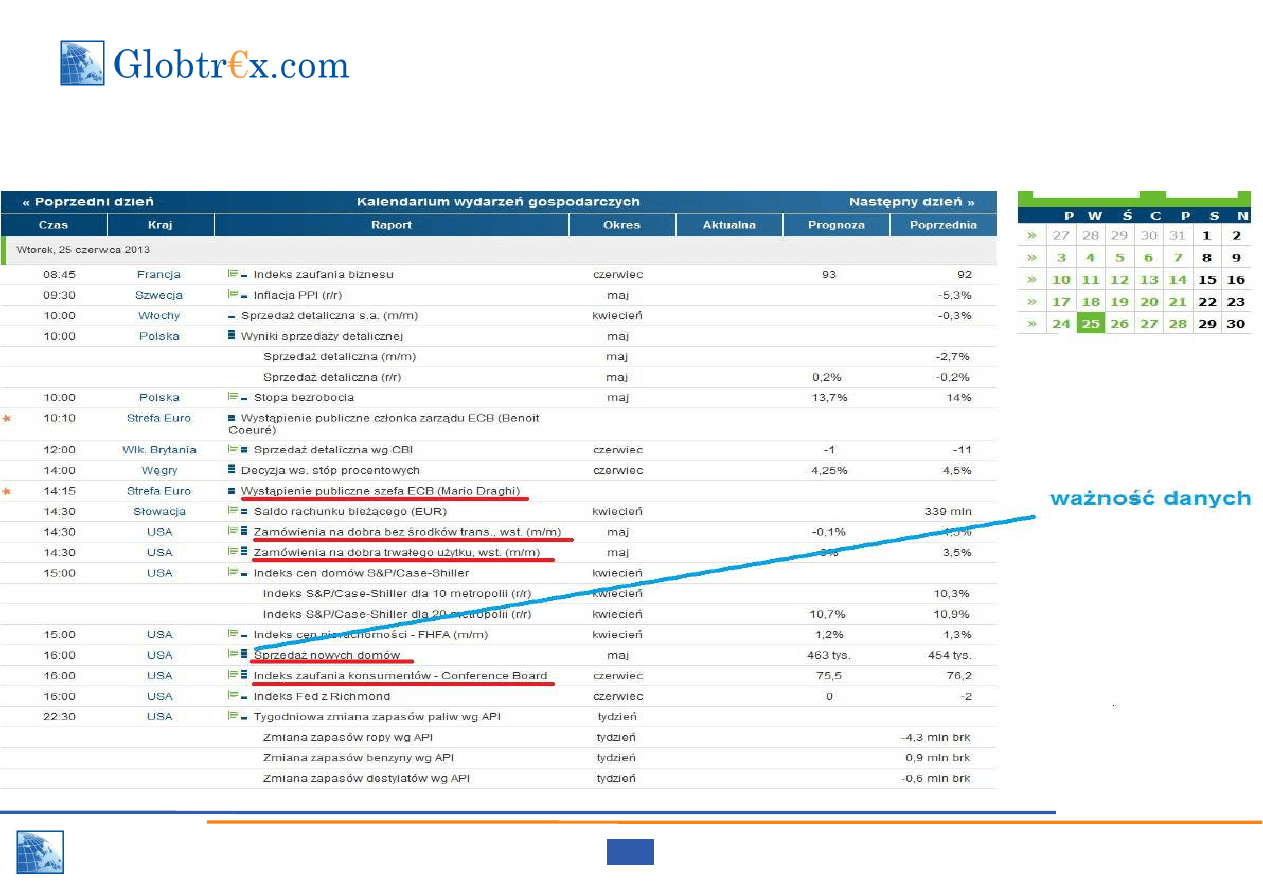Image resolution: width=1263 pixels, height=893 pixels.
Task: Open Indeks zaufania konsumentów - Conference Board report
Action: point(400,676)
